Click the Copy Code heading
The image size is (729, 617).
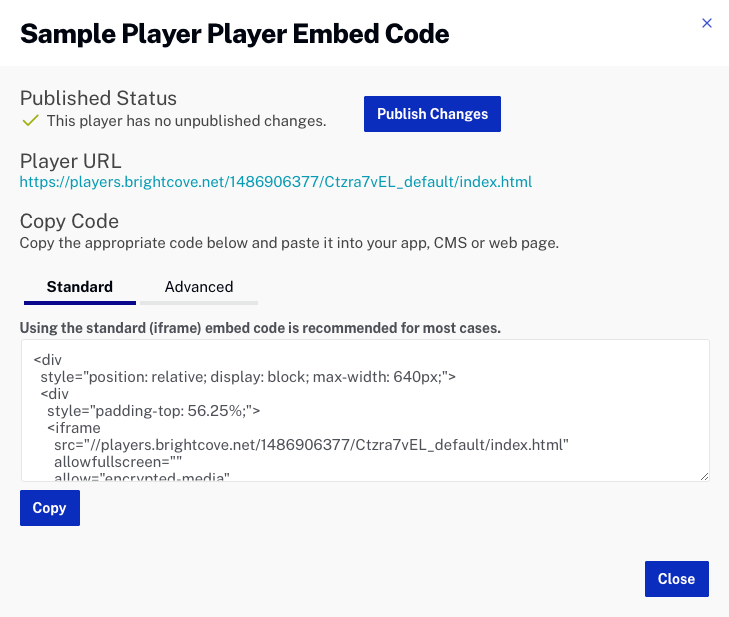[69, 221]
